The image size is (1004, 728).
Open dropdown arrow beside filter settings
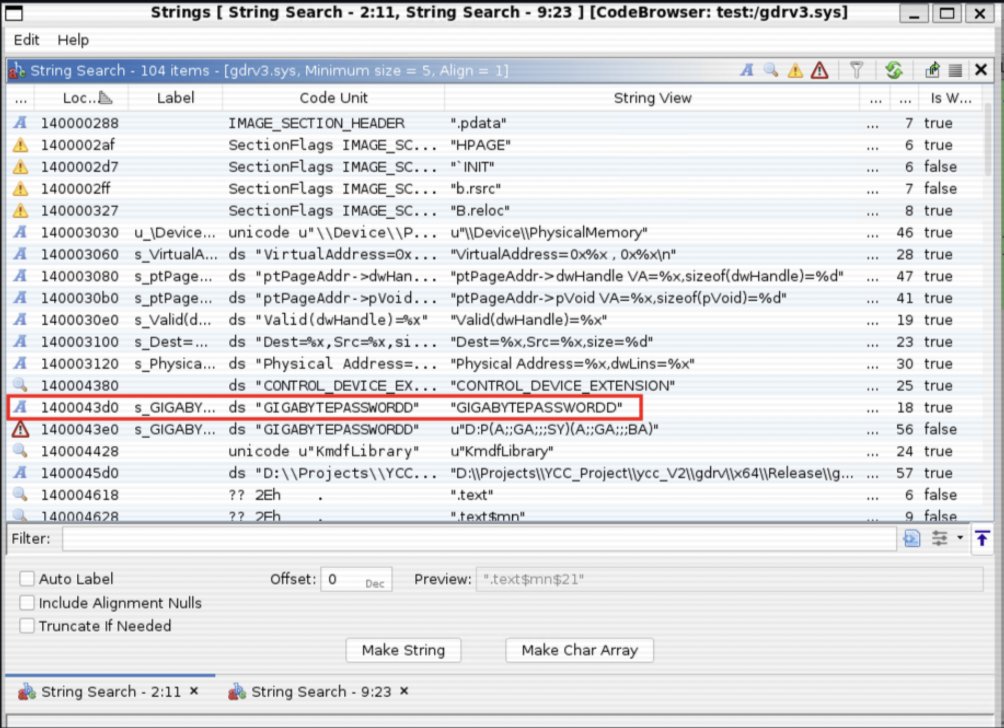point(960,538)
